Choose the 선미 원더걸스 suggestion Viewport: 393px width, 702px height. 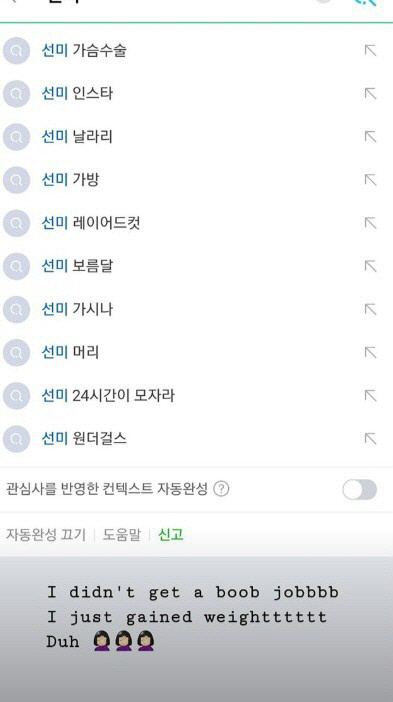pos(84,439)
